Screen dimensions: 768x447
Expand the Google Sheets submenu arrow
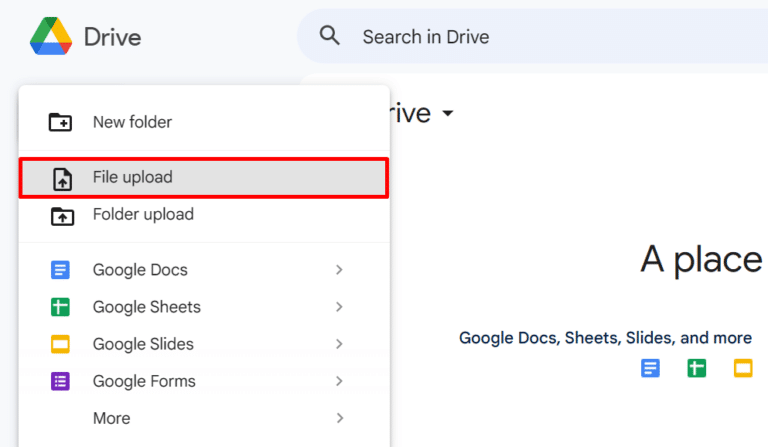coord(339,307)
